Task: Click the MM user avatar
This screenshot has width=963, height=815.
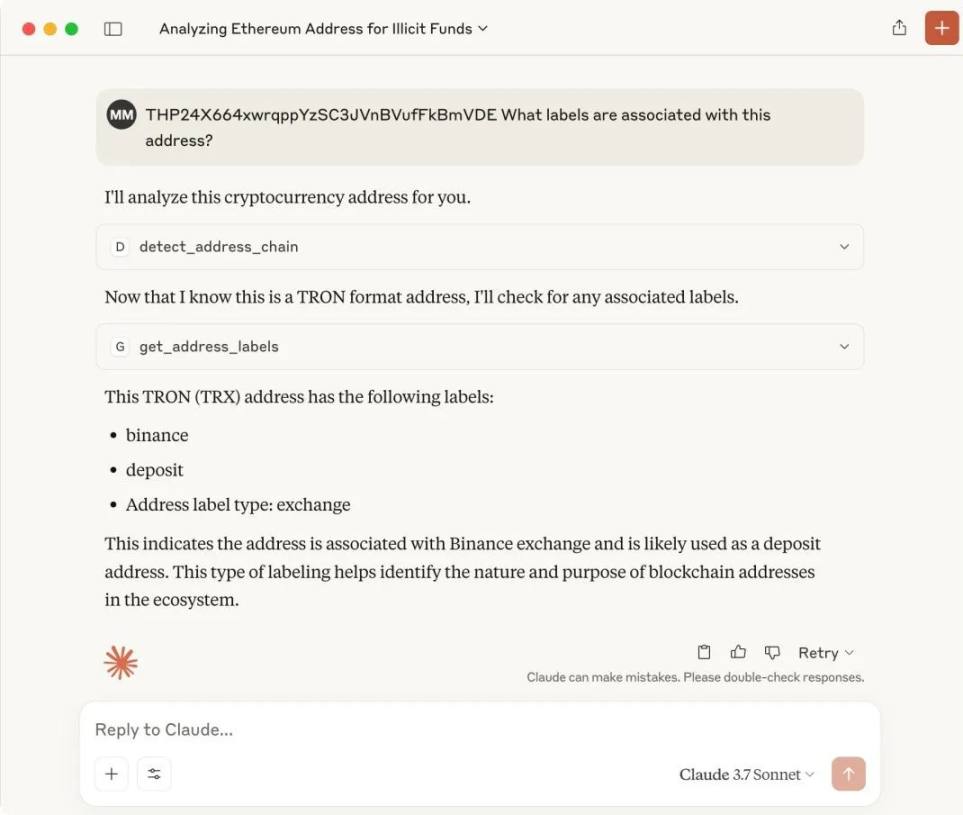Action: [122, 114]
